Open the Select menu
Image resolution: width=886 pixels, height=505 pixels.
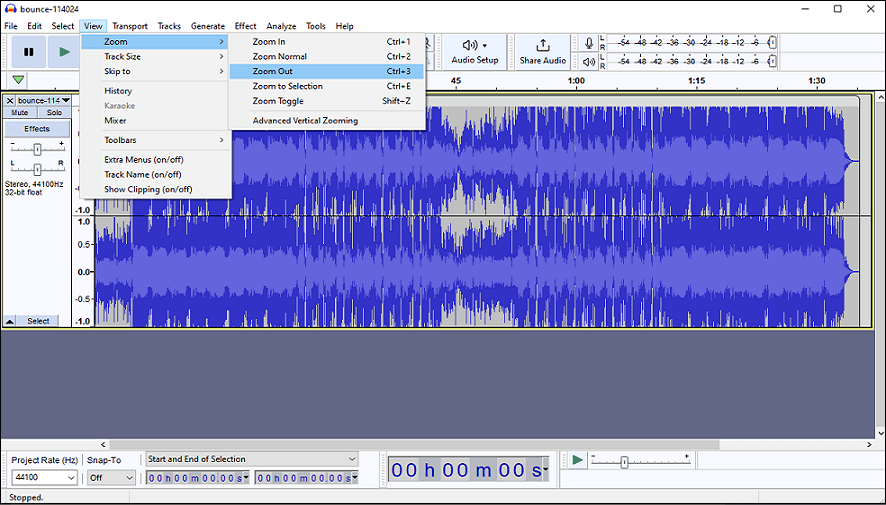[x=63, y=26]
